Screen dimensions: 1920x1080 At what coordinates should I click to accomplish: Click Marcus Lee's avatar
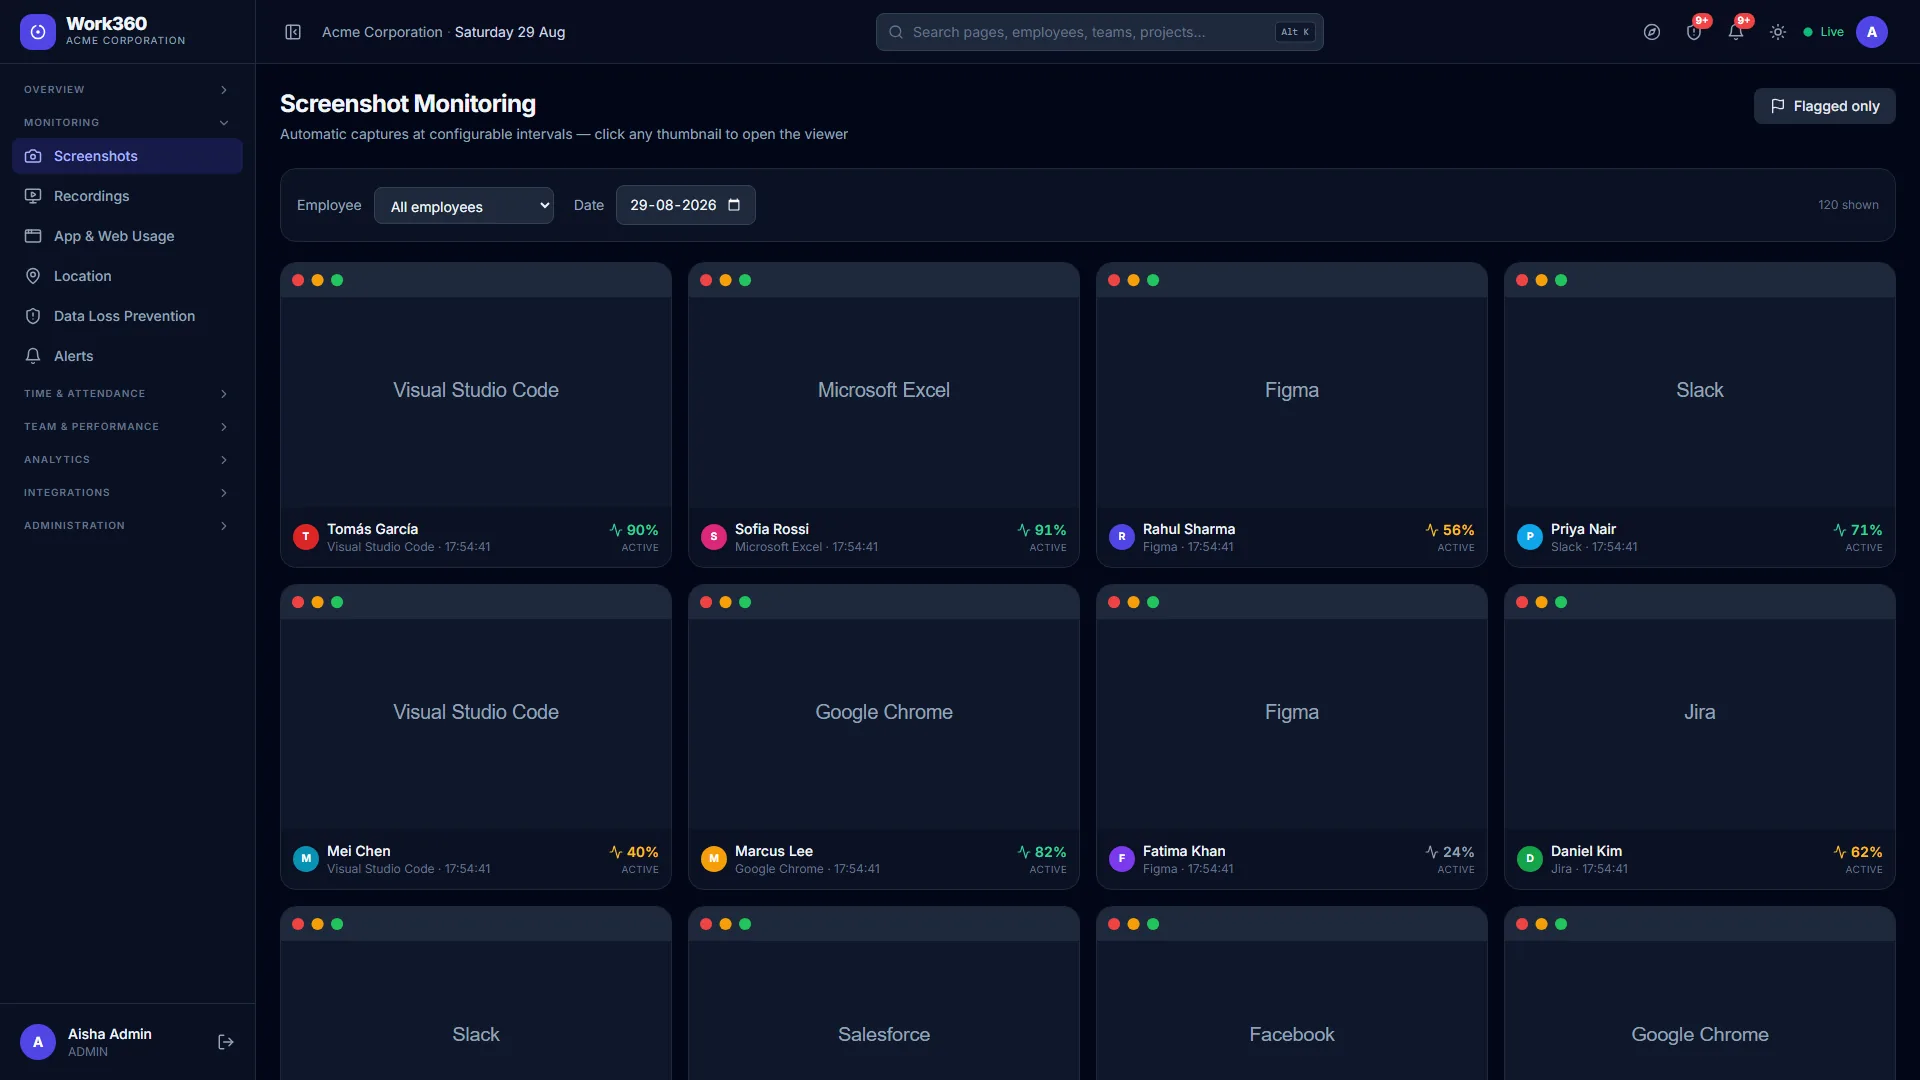pos(714,859)
